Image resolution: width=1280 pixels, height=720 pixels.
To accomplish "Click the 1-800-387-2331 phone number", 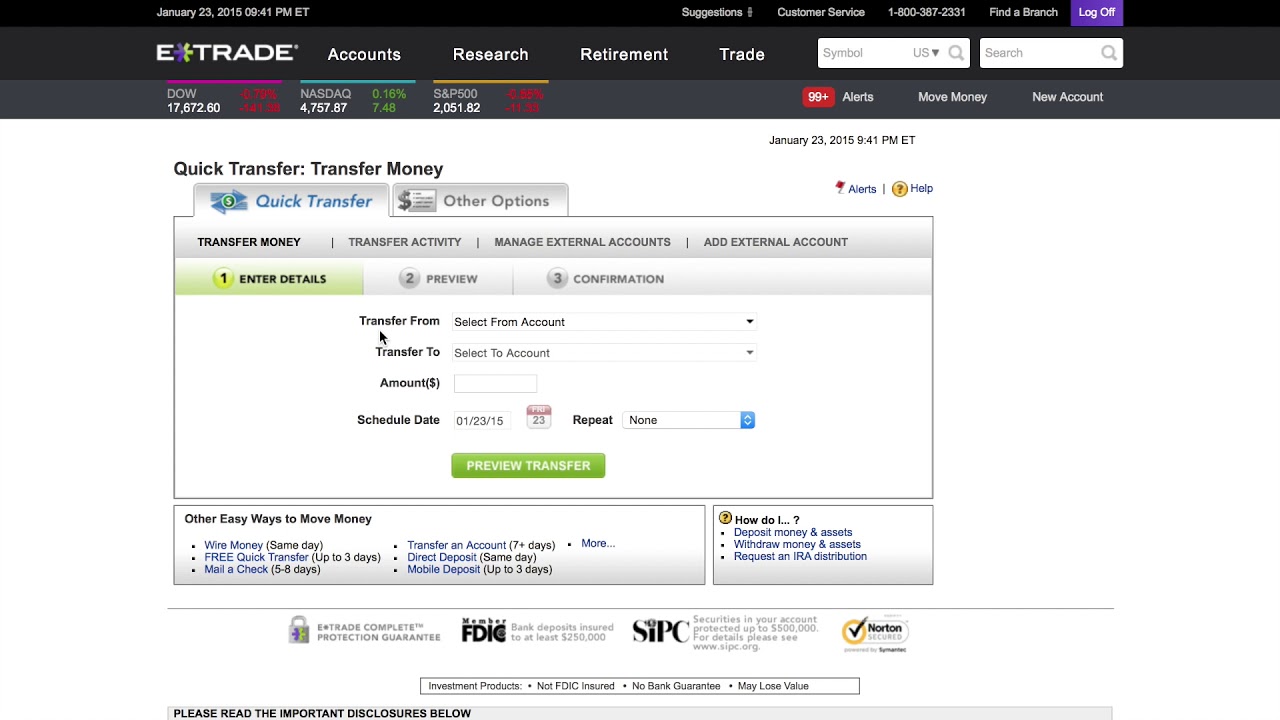I will (927, 12).
